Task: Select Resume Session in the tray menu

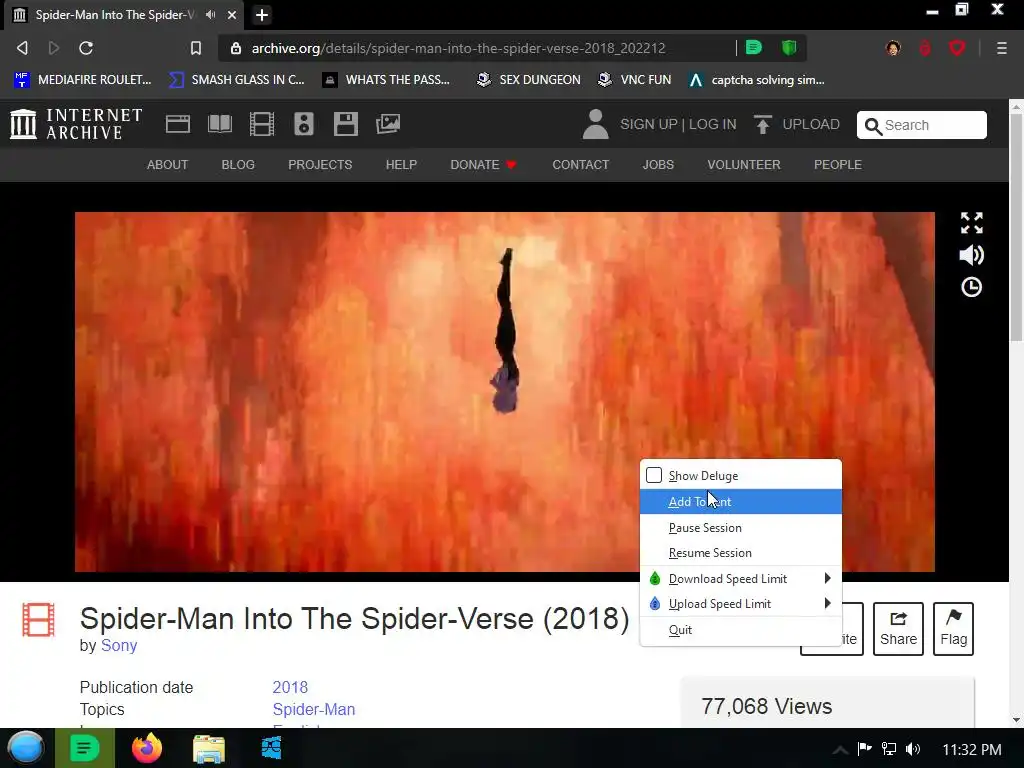Action: [x=741, y=553]
